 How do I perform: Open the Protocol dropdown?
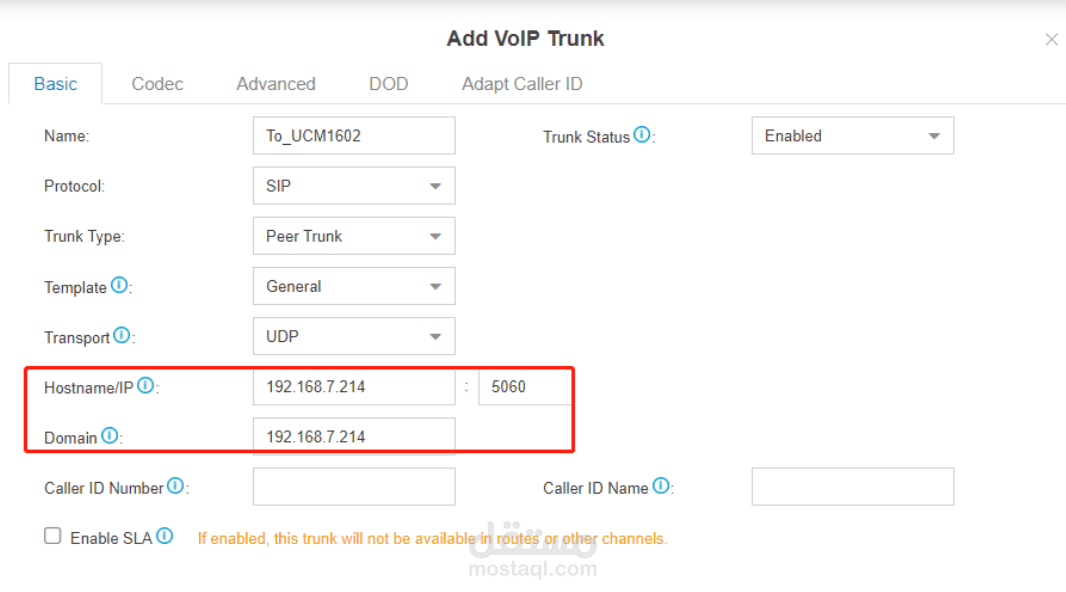[x=354, y=186]
